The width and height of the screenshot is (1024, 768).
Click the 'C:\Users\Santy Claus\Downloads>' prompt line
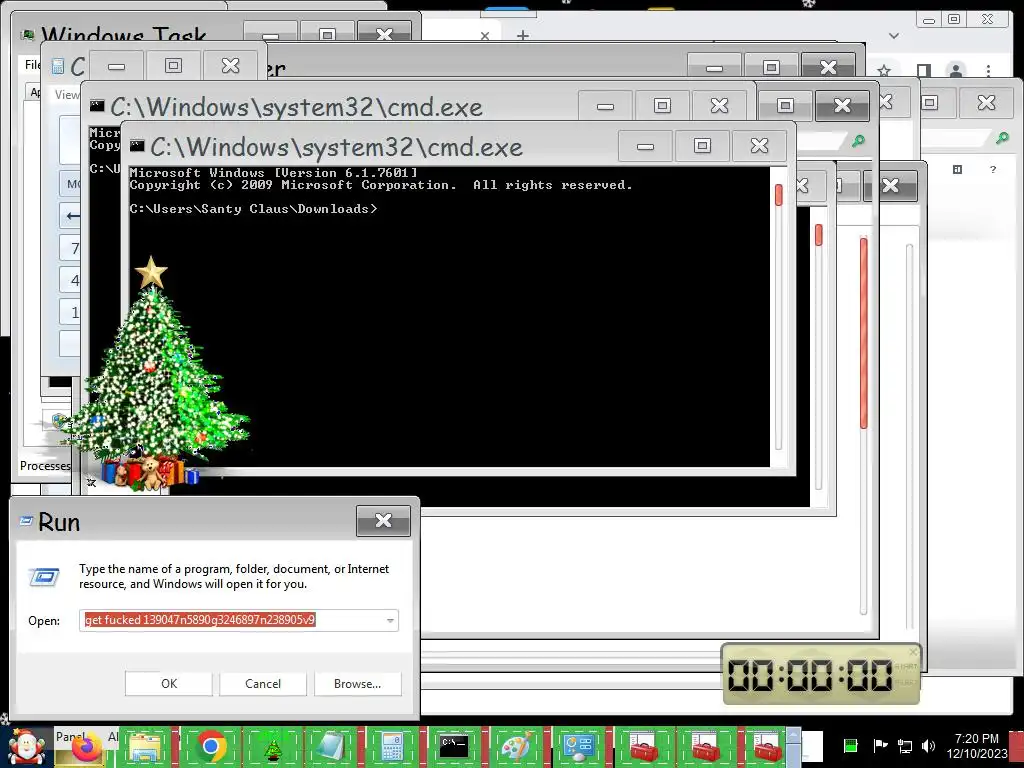pyautogui.click(x=253, y=209)
